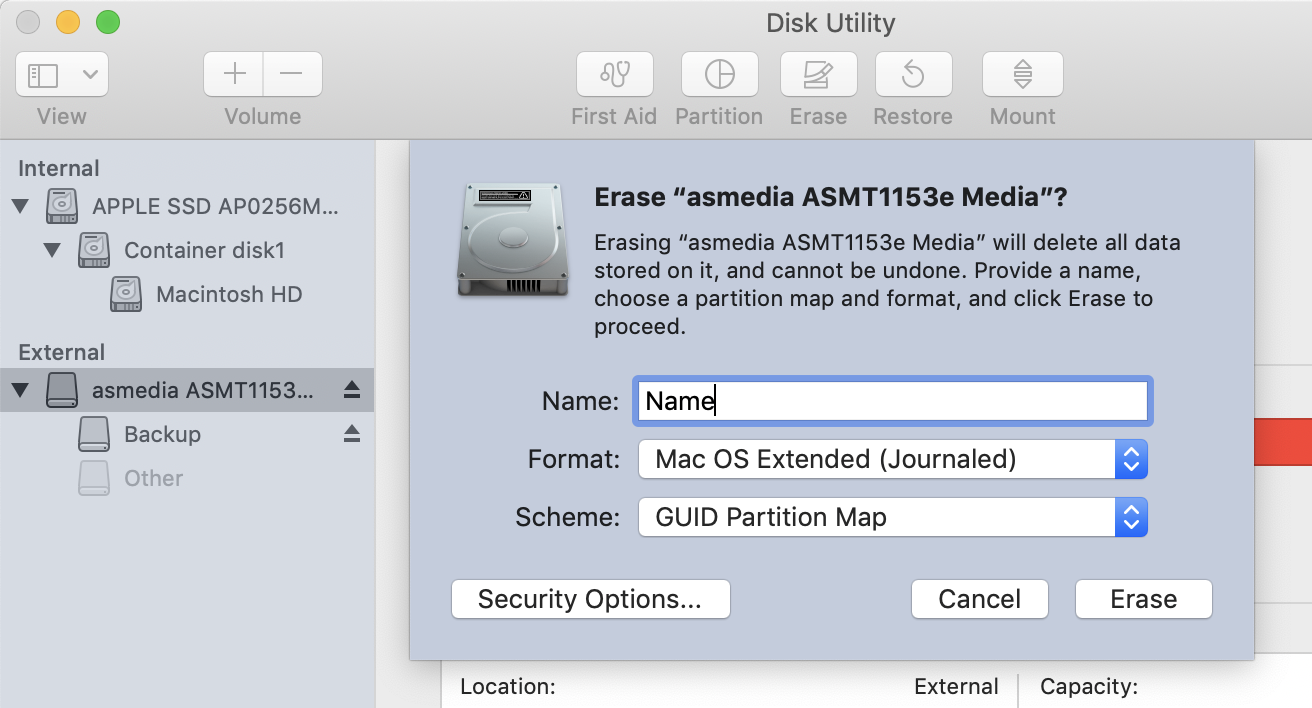Collapse the Container disk1 tree

53,250
